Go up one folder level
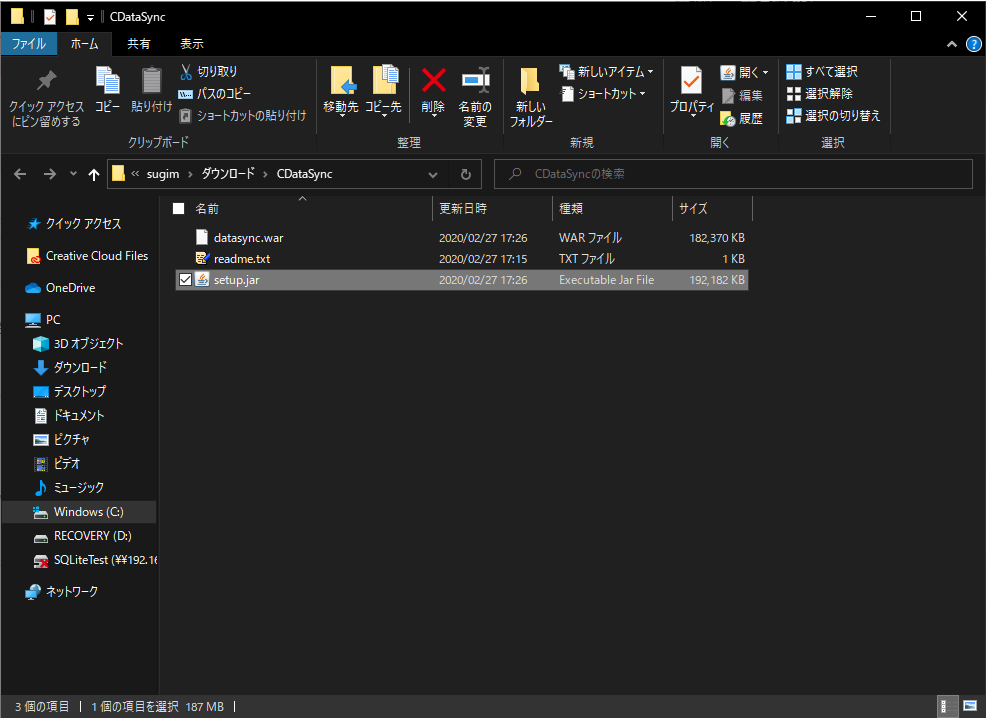This screenshot has height=718, width=986. tap(94, 174)
